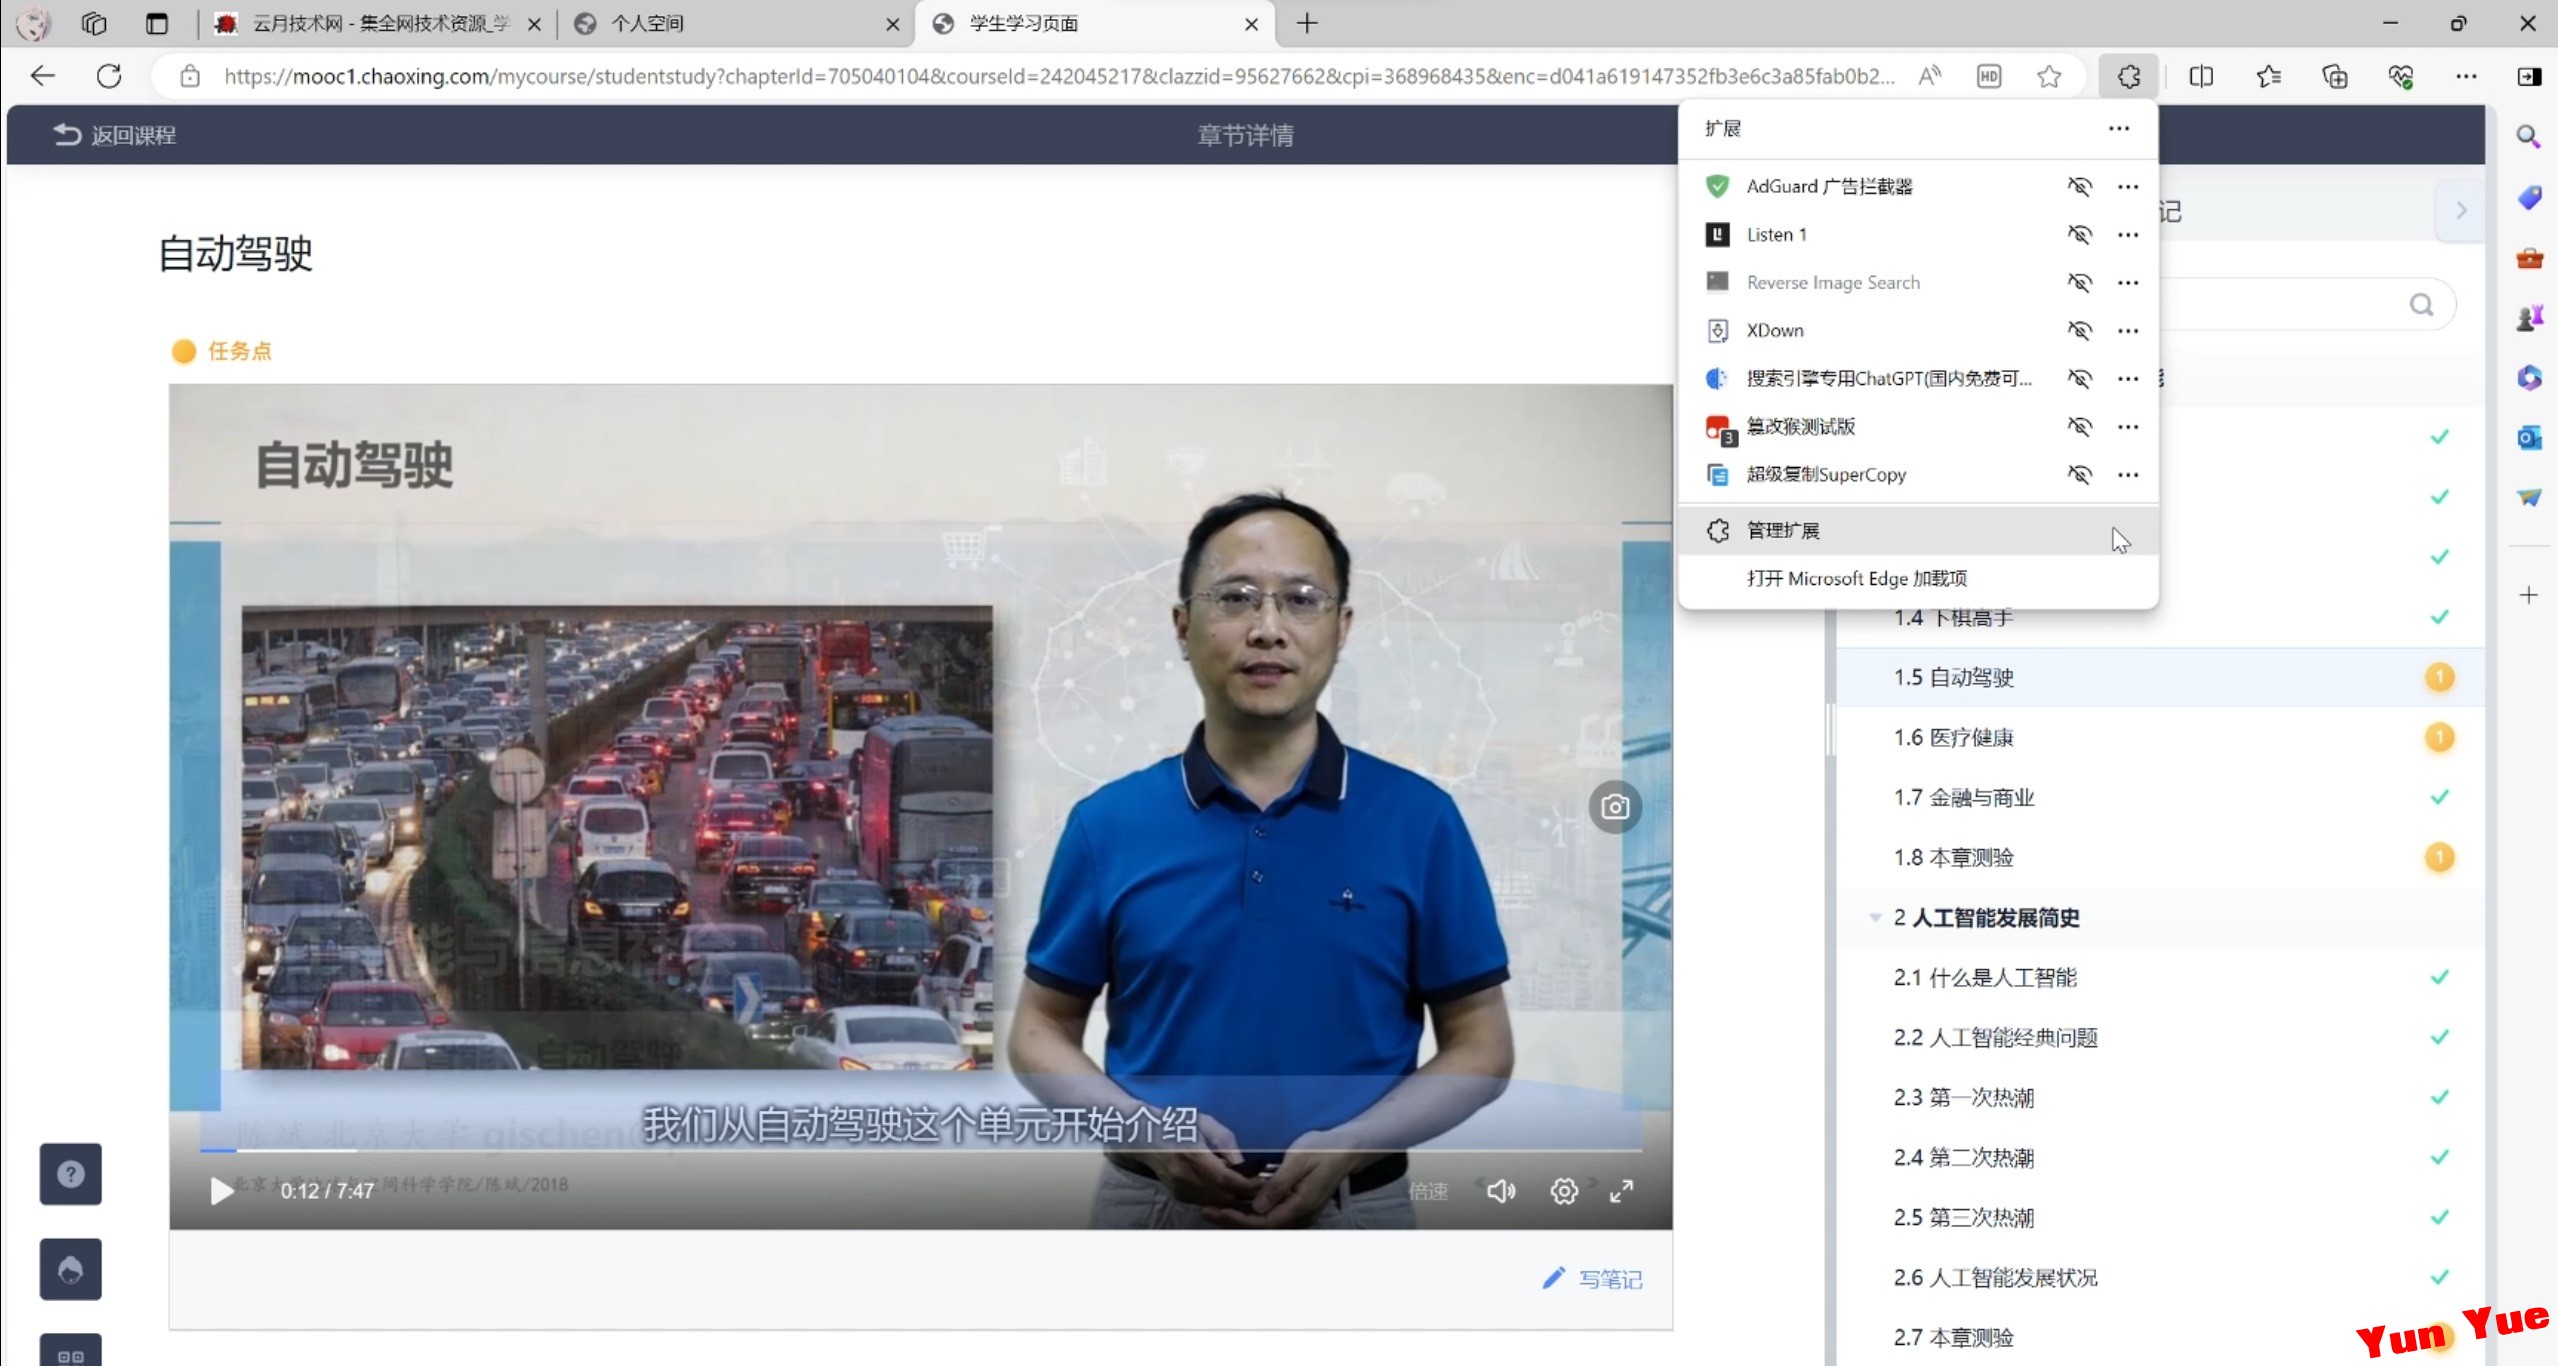Open the help question-mark button
Image resolution: width=2558 pixels, height=1366 pixels.
(x=70, y=1174)
